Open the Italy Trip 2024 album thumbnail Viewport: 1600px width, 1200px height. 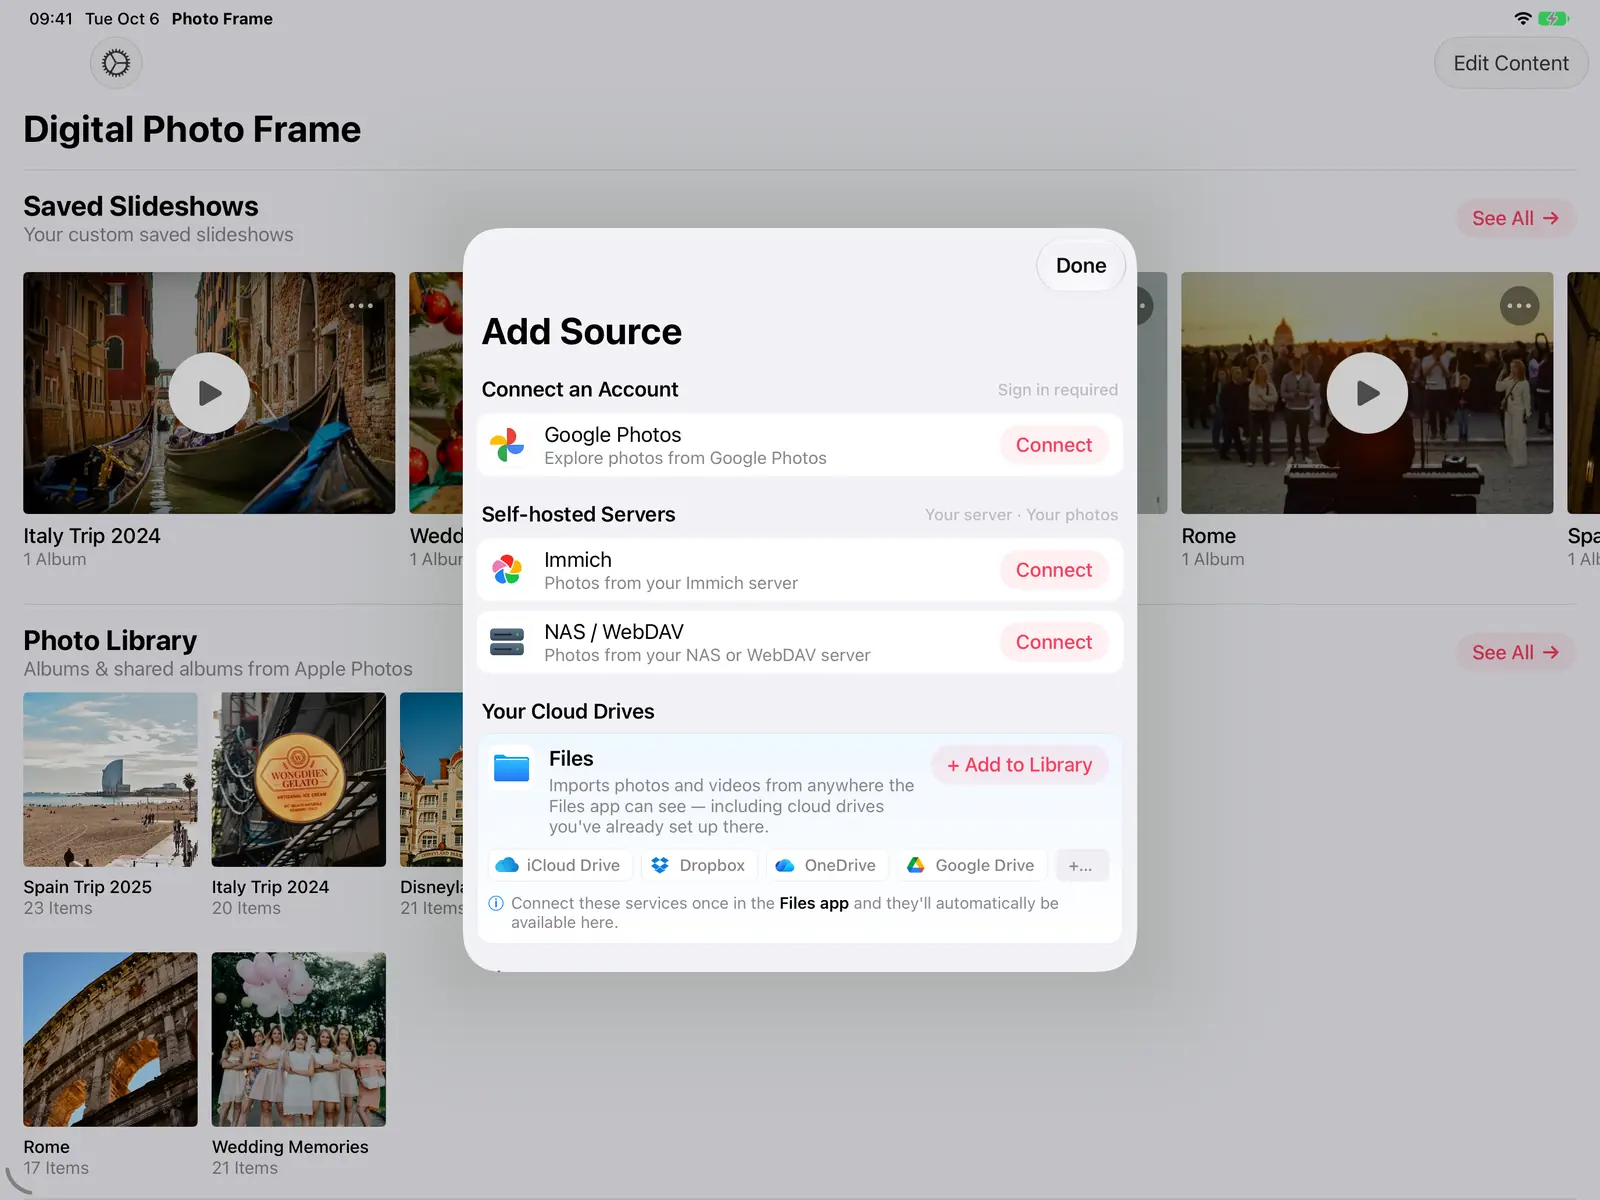[x=299, y=780]
